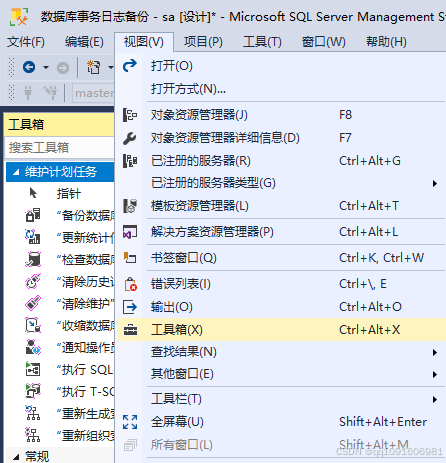This screenshot has width=446, height=463.
Task: Click the 通知操作员 task icon
Action: point(33,347)
